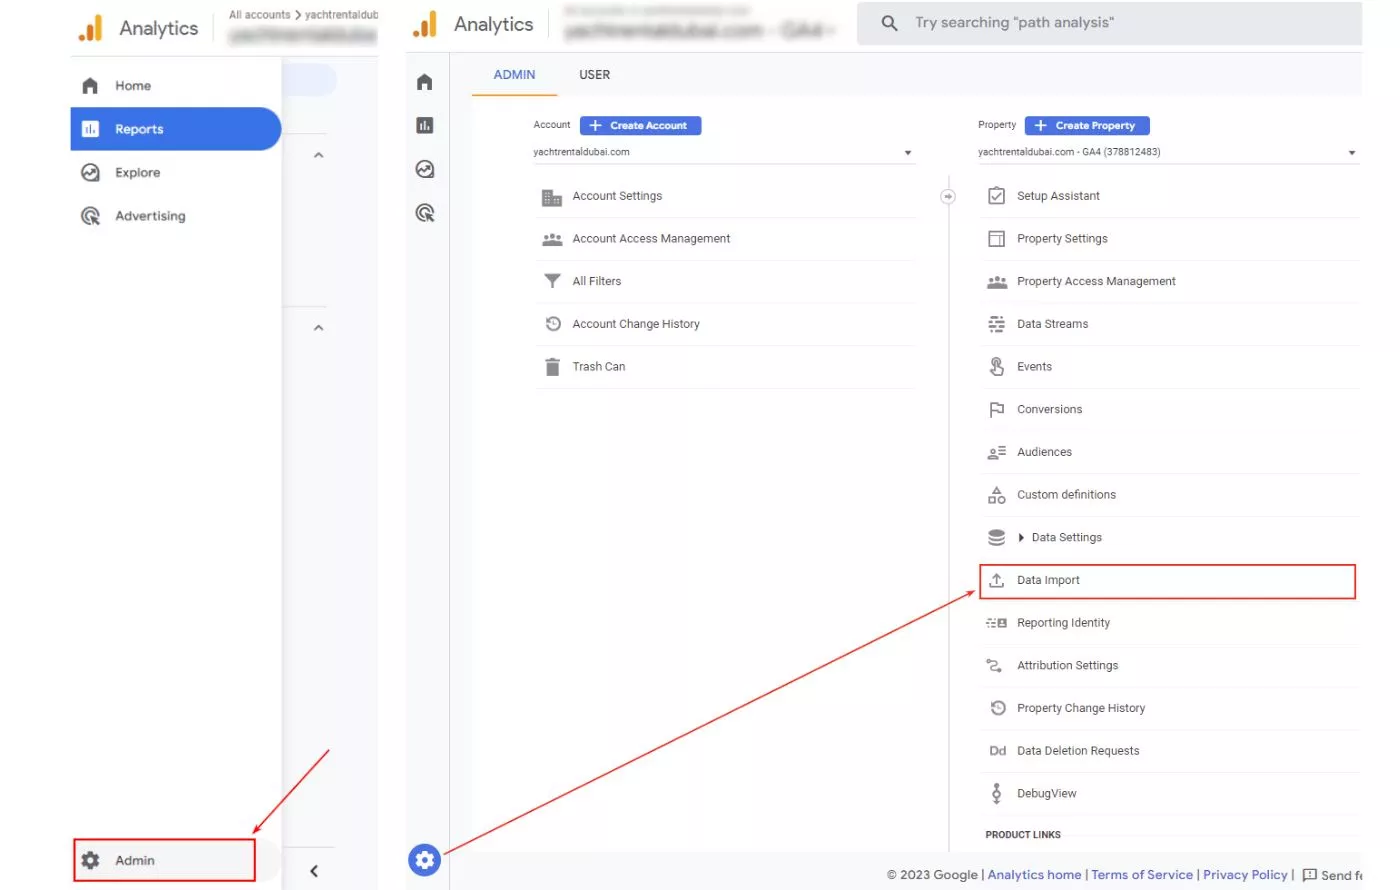Click Account Settings building icon

[552, 197]
